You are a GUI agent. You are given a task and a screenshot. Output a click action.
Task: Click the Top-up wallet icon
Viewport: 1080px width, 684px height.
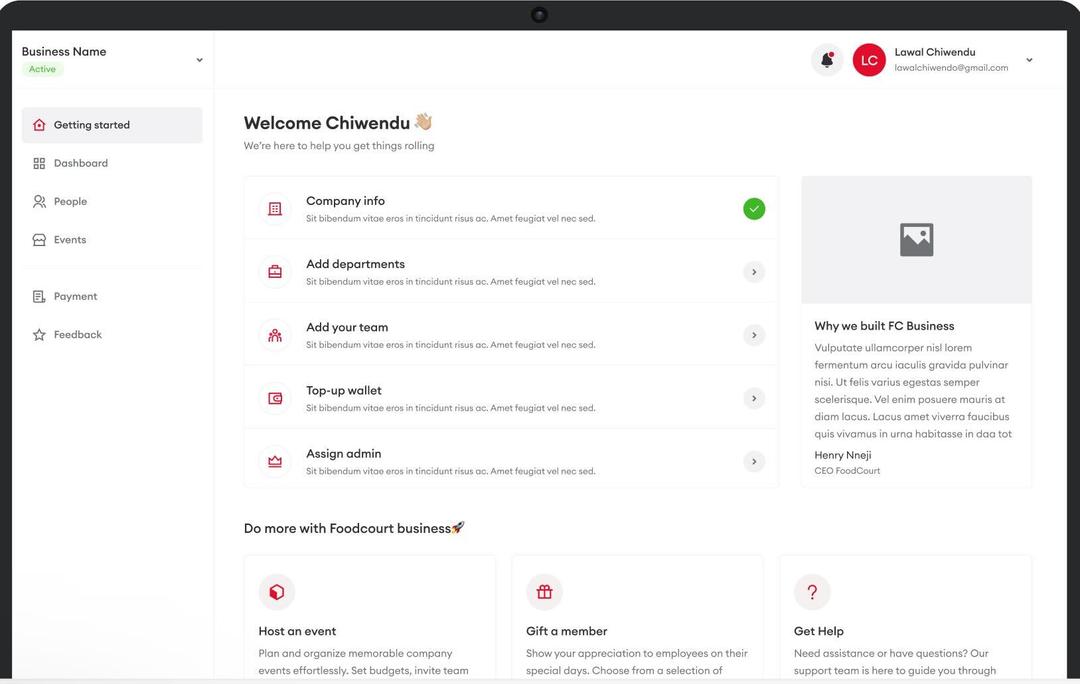pyautogui.click(x=275, y=398)
